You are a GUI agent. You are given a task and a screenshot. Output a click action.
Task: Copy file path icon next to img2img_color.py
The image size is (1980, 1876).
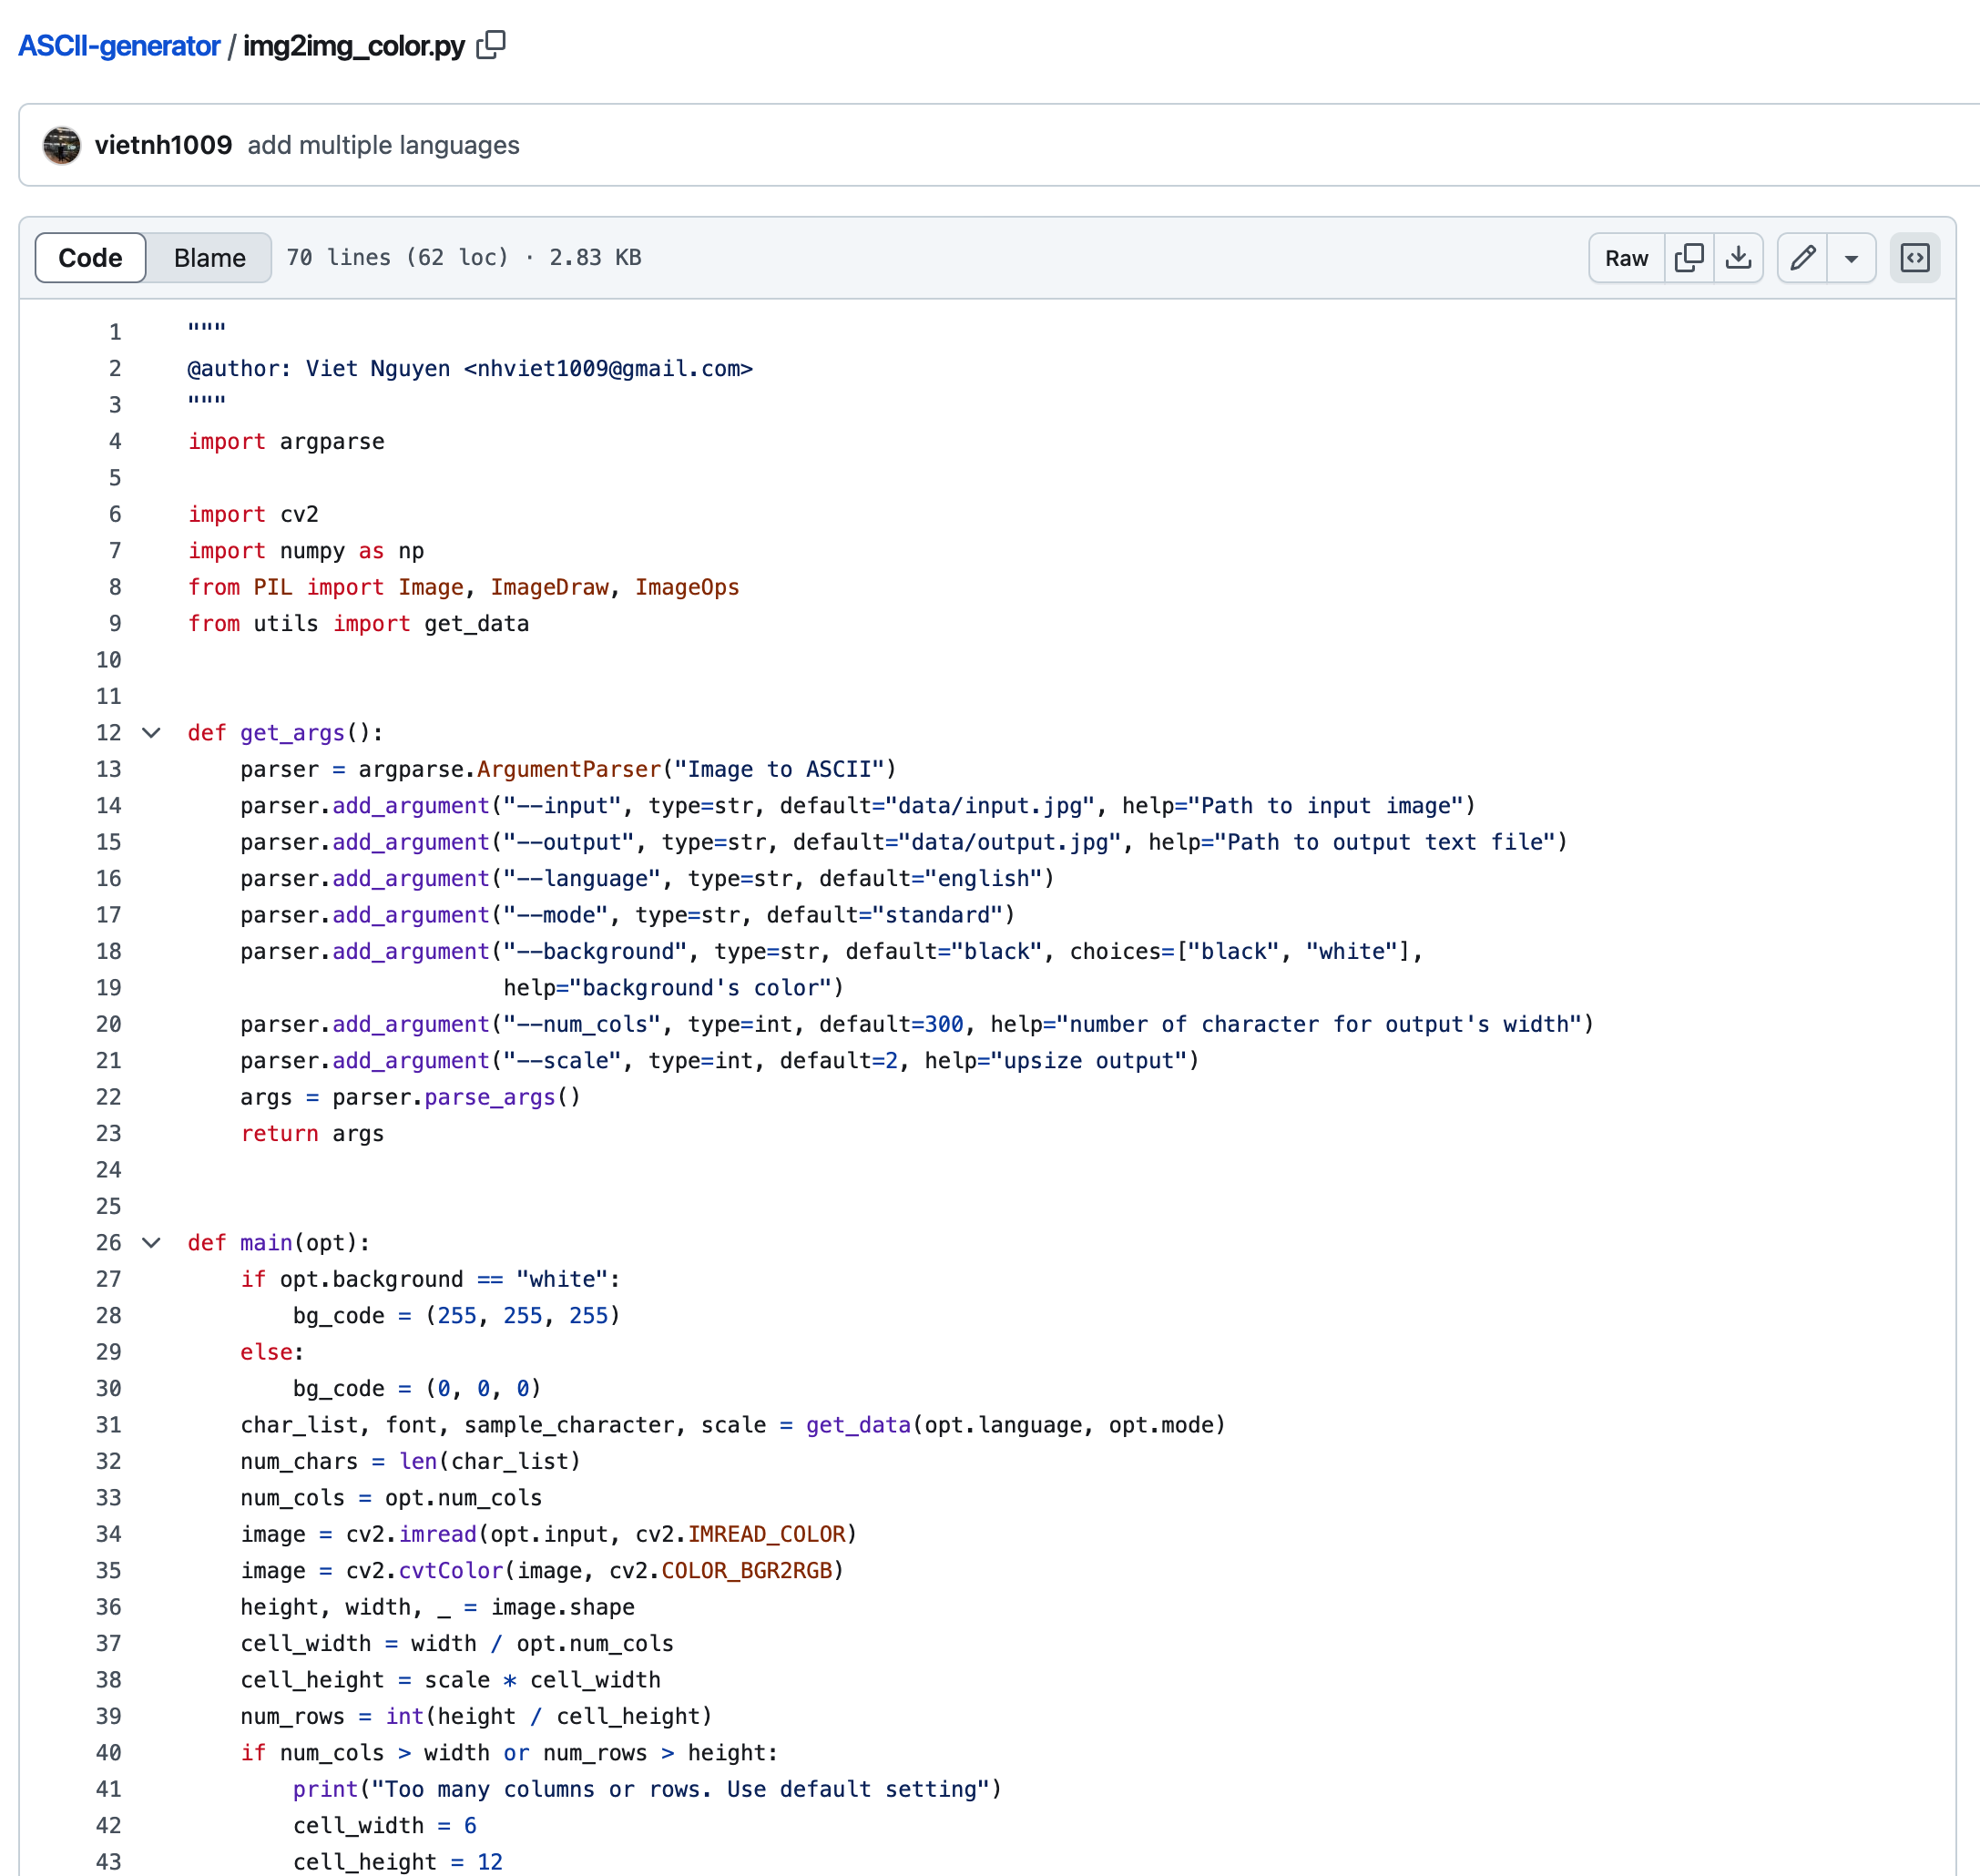click(x=491, y=45)
